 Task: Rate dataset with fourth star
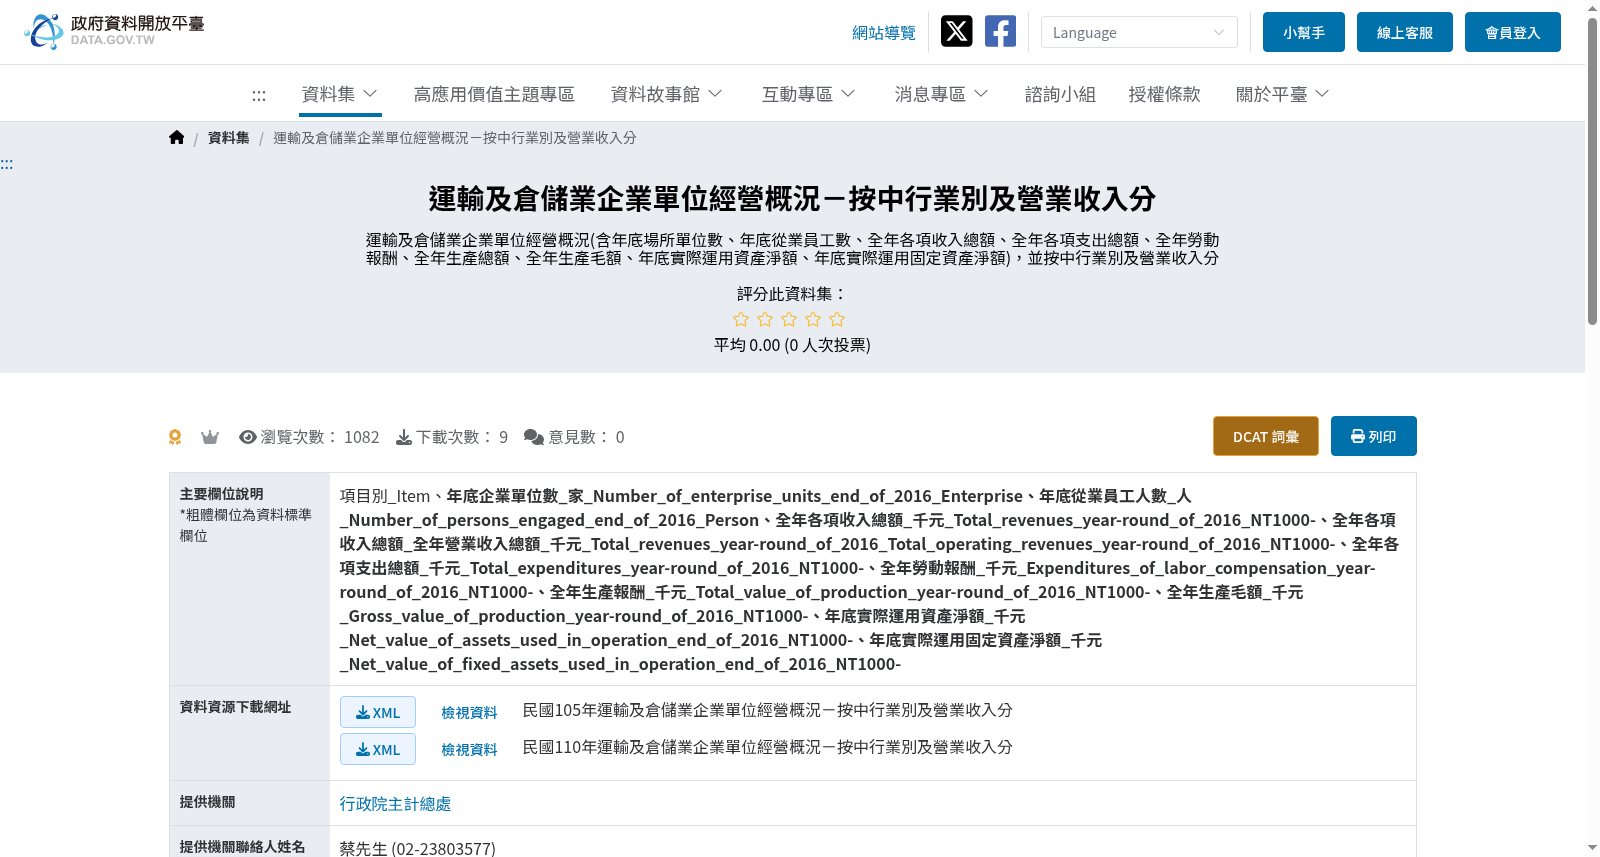coord(813,319)
